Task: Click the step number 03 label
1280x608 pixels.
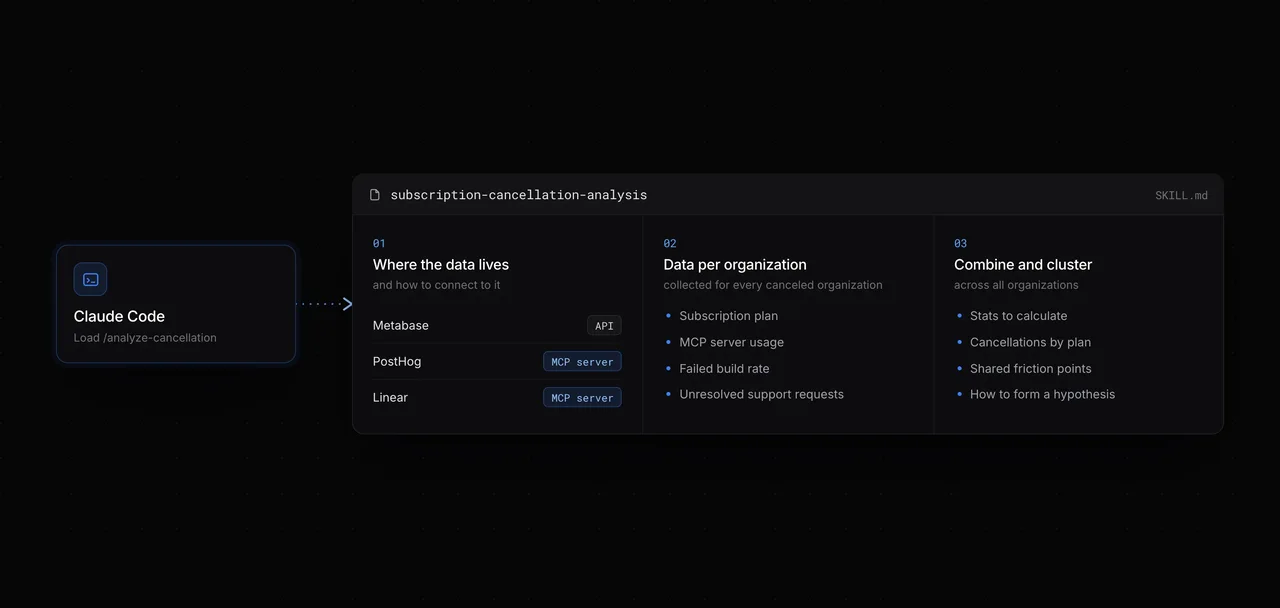Action: pyautogui.click(x=960, y=244)
